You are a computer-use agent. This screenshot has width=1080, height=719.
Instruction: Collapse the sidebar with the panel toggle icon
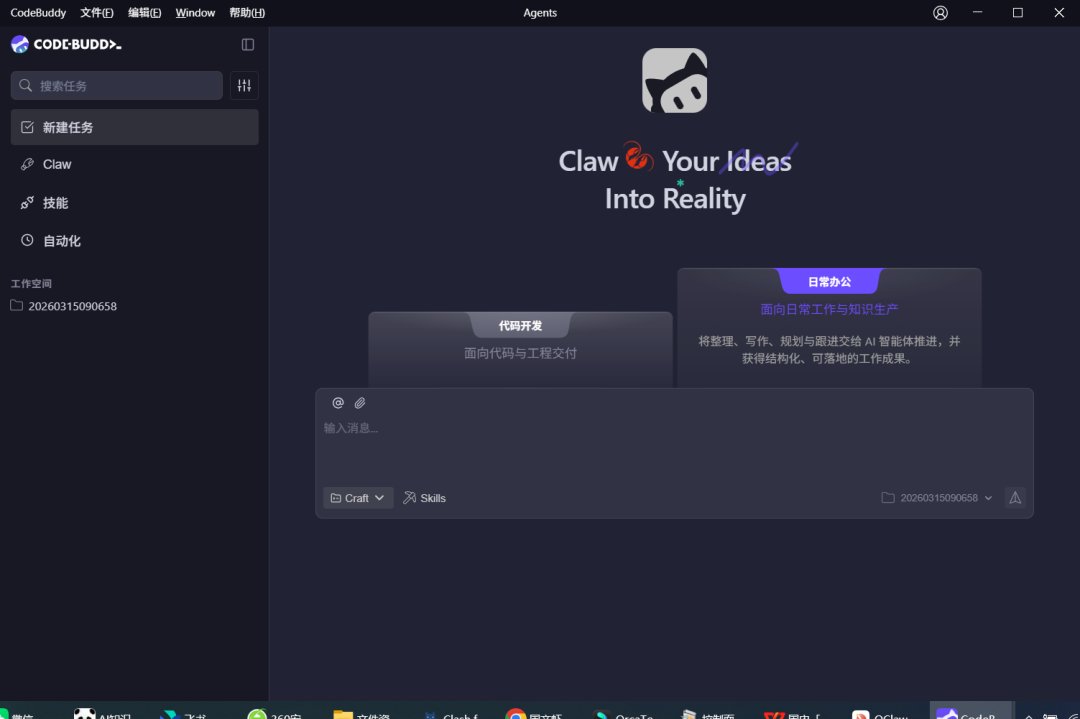[248, 45]
